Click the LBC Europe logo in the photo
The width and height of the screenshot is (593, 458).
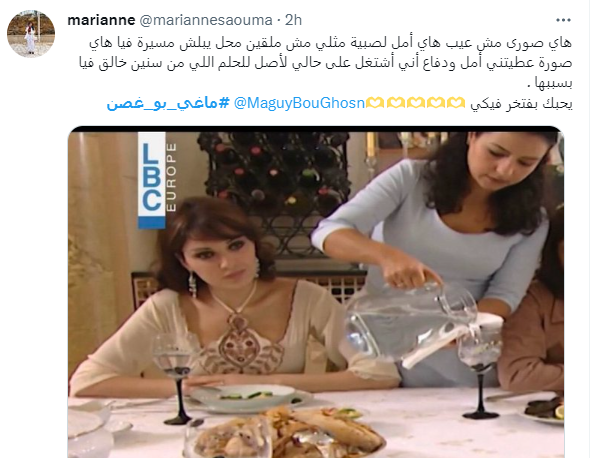(157, 180)
